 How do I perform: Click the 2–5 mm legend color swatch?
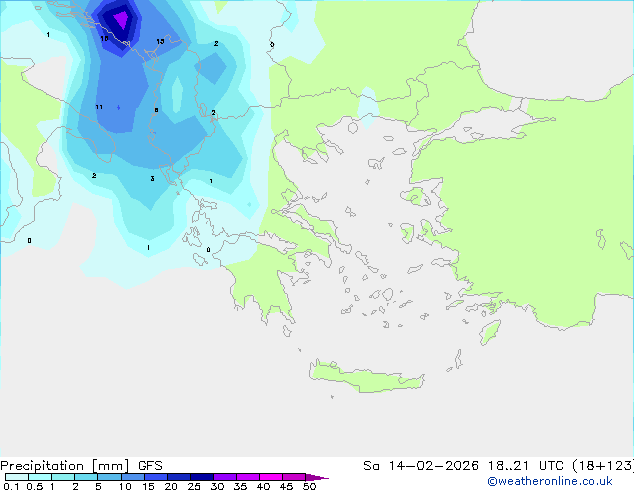click(86, 477)
